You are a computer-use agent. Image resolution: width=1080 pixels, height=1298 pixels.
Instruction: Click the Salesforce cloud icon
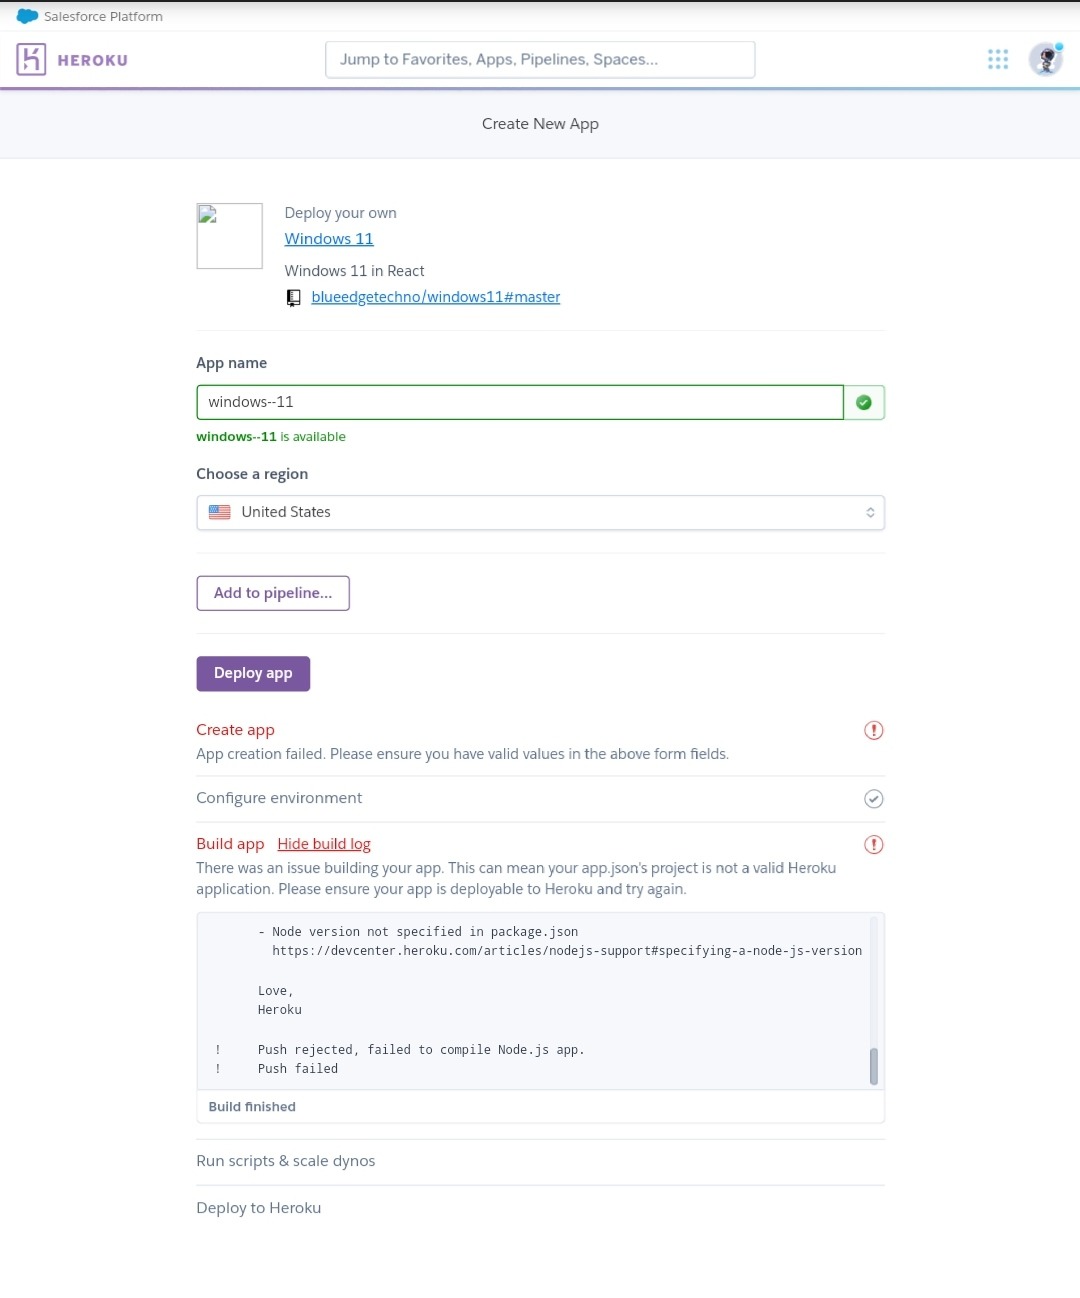pos(27,16)
